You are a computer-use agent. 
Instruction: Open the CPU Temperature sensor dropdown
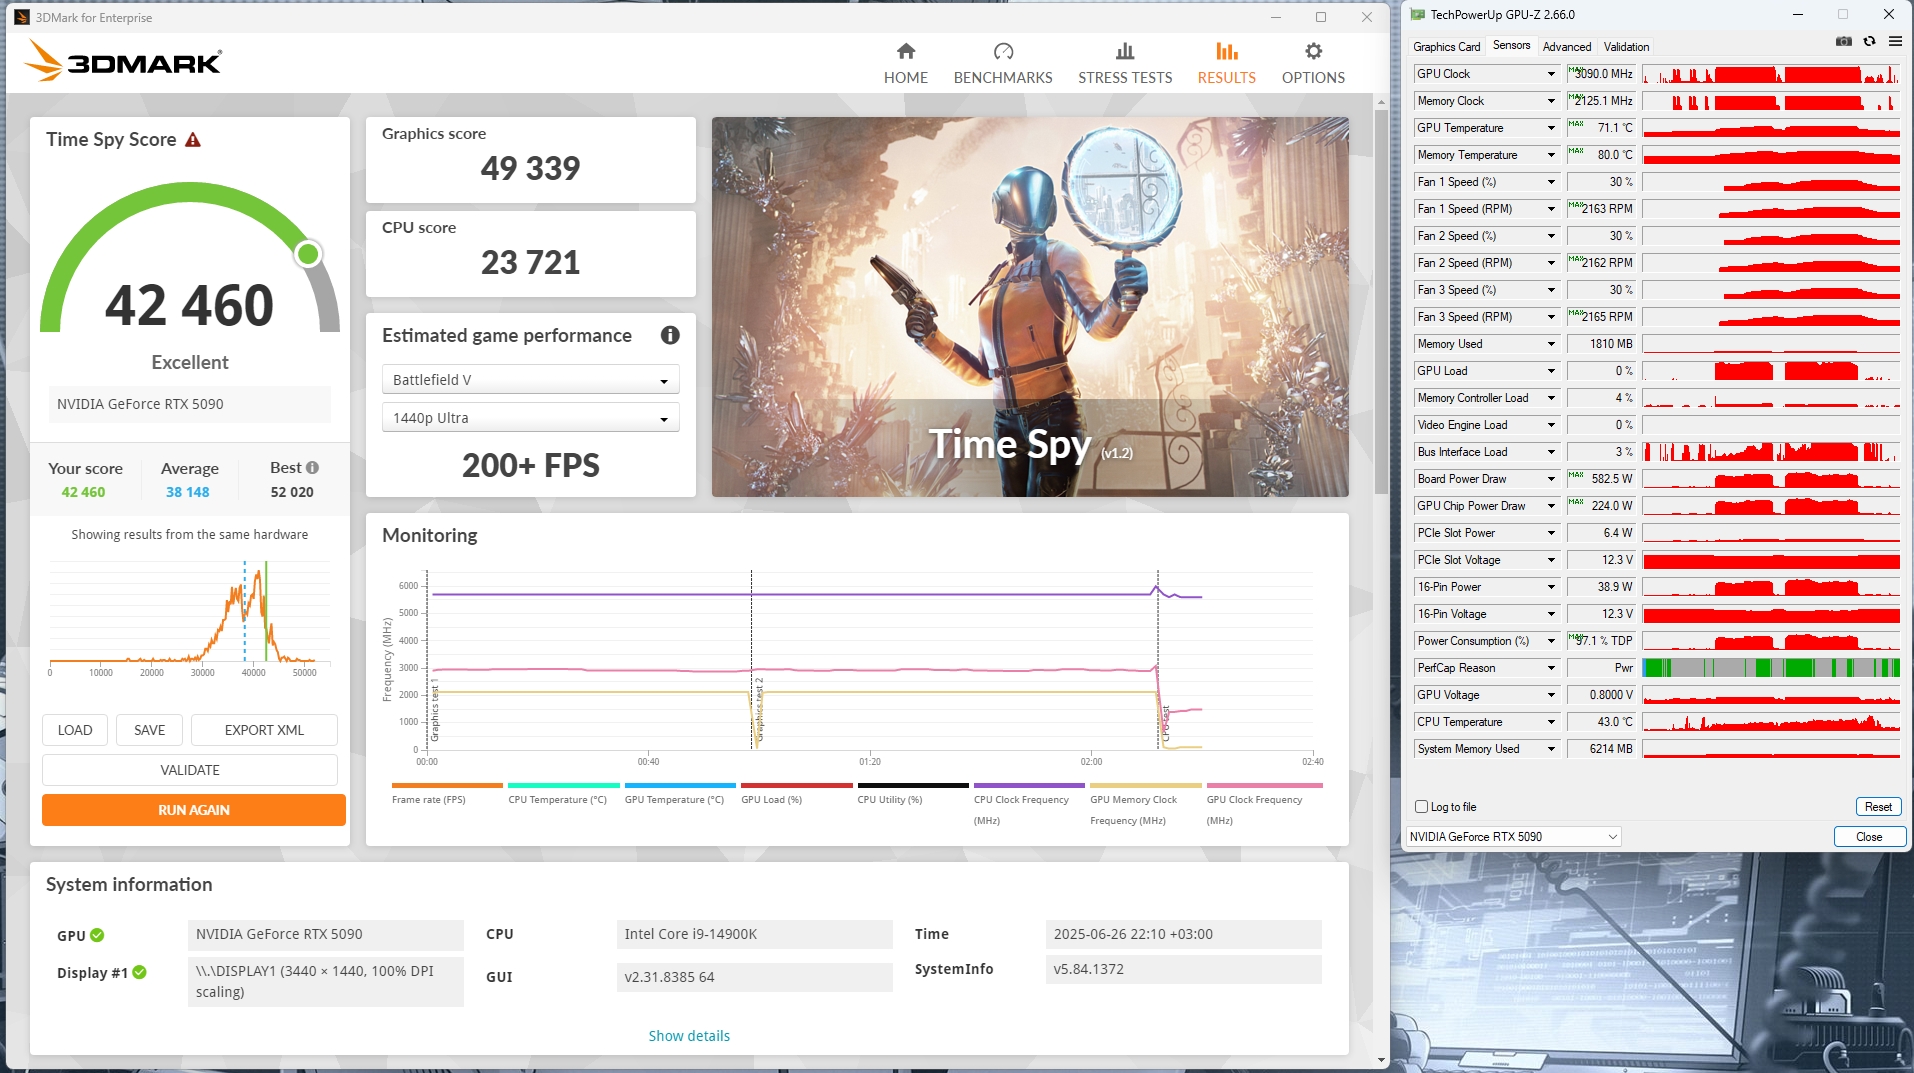[x=1551, y=722]
